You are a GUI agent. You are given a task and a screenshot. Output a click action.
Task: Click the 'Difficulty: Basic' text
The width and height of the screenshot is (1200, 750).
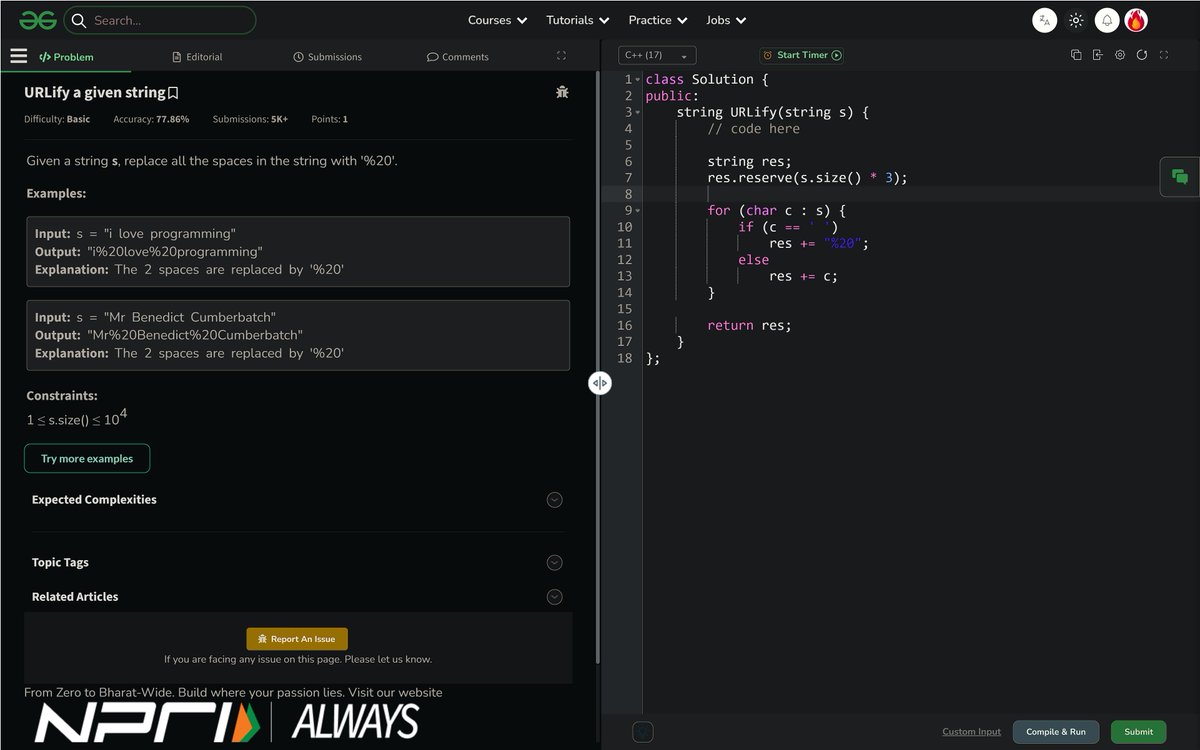[x=57, y=119]
